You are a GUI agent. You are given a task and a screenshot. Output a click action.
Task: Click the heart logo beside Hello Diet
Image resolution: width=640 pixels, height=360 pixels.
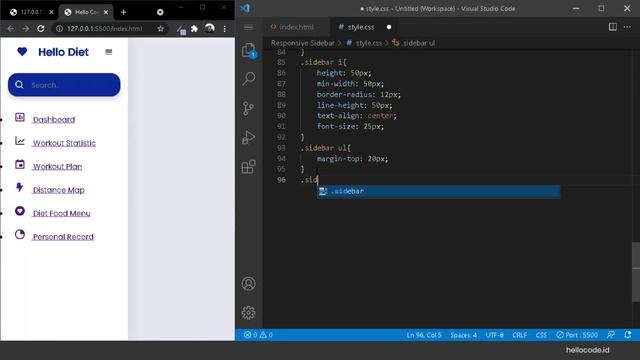[22, 51]
